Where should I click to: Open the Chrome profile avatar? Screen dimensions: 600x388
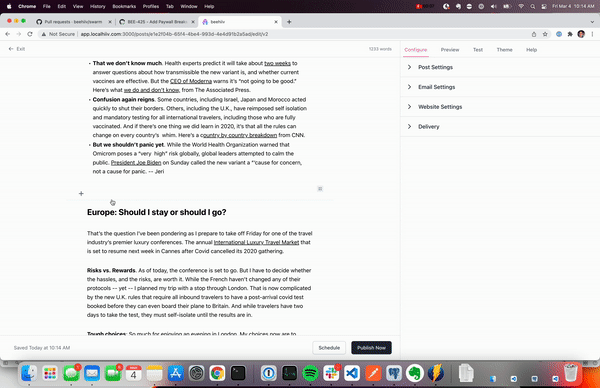(581, 34)
